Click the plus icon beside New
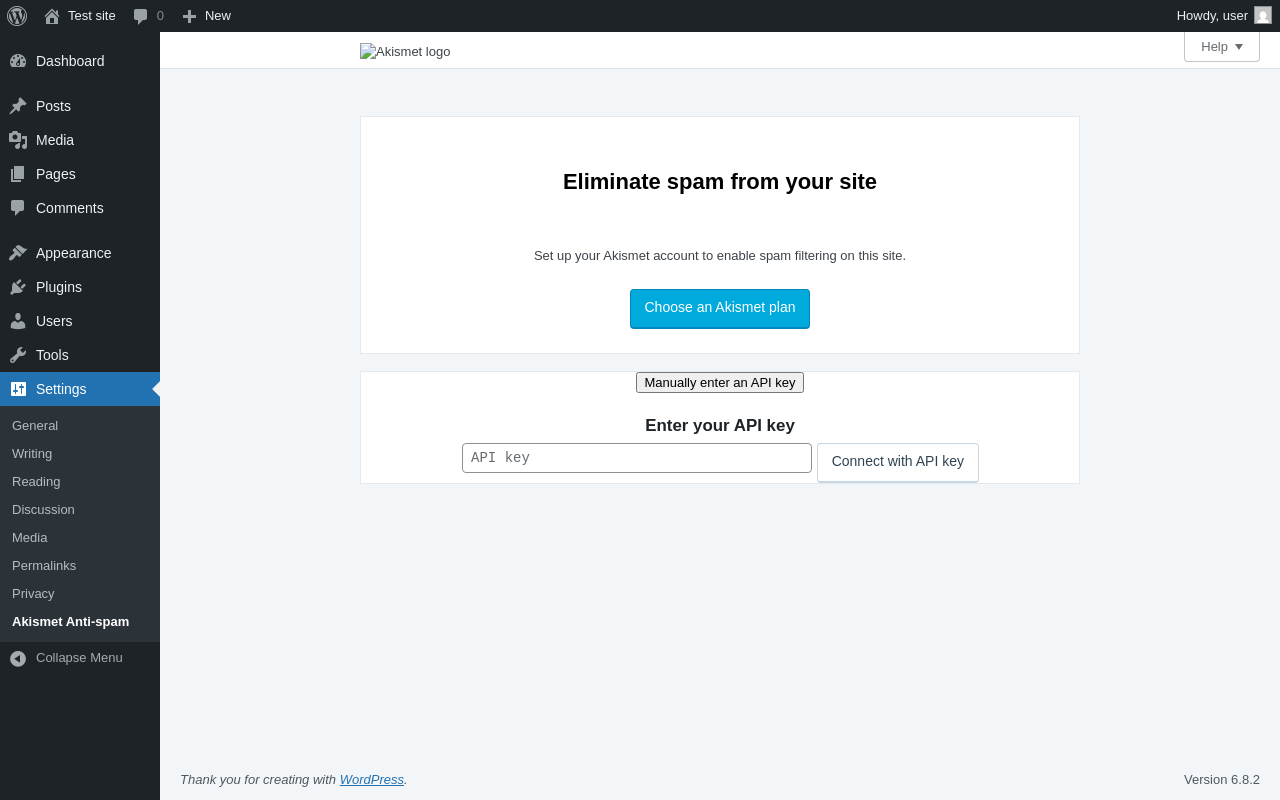 tap(189, 16)
